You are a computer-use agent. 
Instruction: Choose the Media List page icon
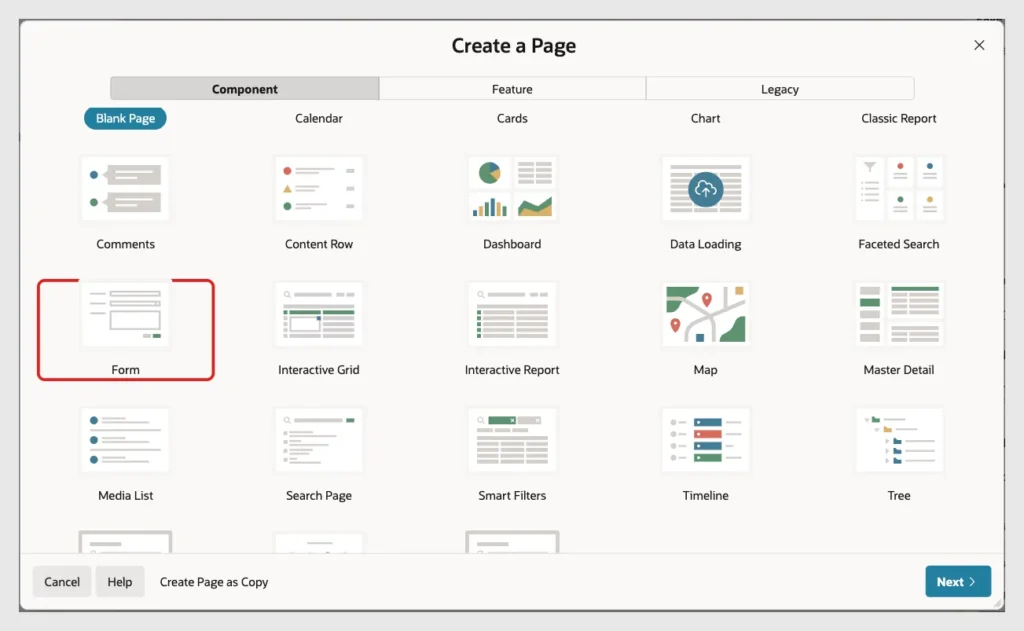125,440
